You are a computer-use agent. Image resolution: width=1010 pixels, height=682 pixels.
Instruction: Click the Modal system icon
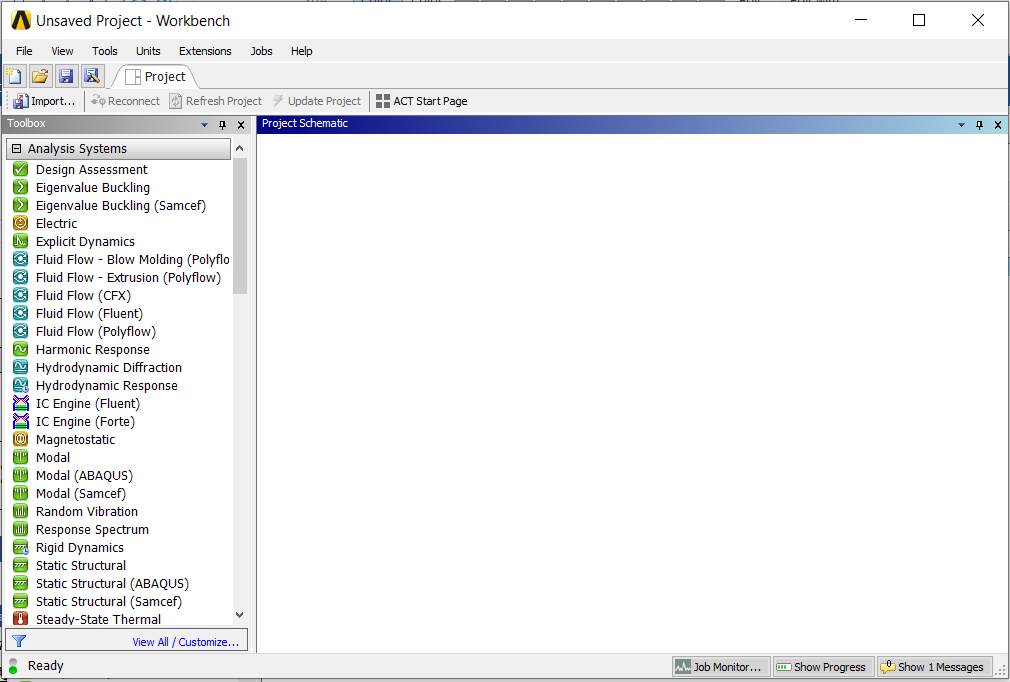click(x=21, y=458)
